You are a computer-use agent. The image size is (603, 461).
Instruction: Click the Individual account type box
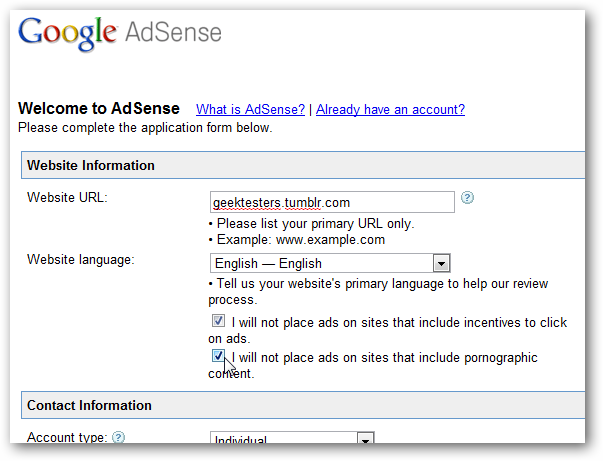(x=292, y=438)
